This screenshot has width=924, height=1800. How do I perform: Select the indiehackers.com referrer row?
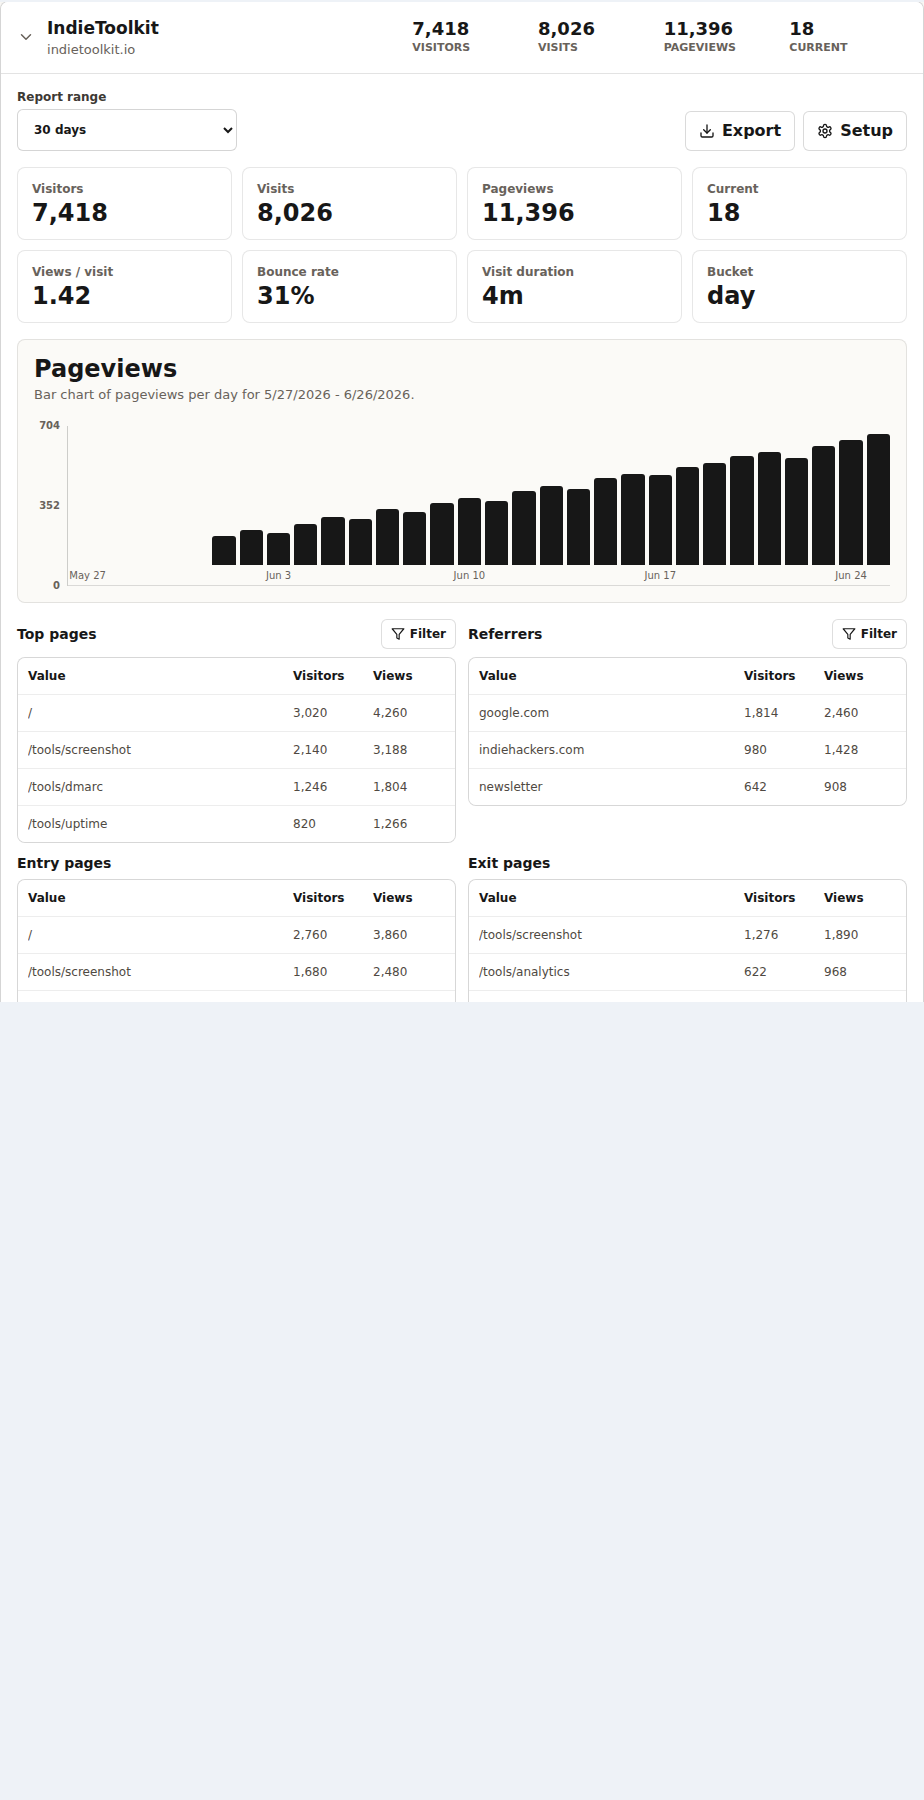tap(687, 750)
